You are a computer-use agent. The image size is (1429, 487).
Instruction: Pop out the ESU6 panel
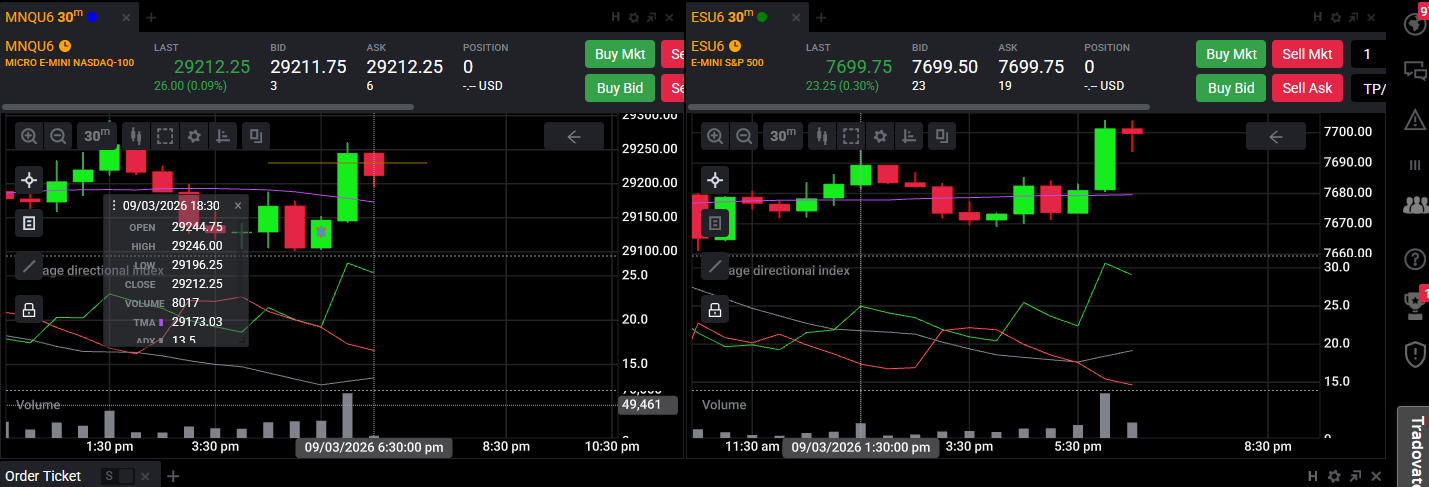click(1353, 17)
